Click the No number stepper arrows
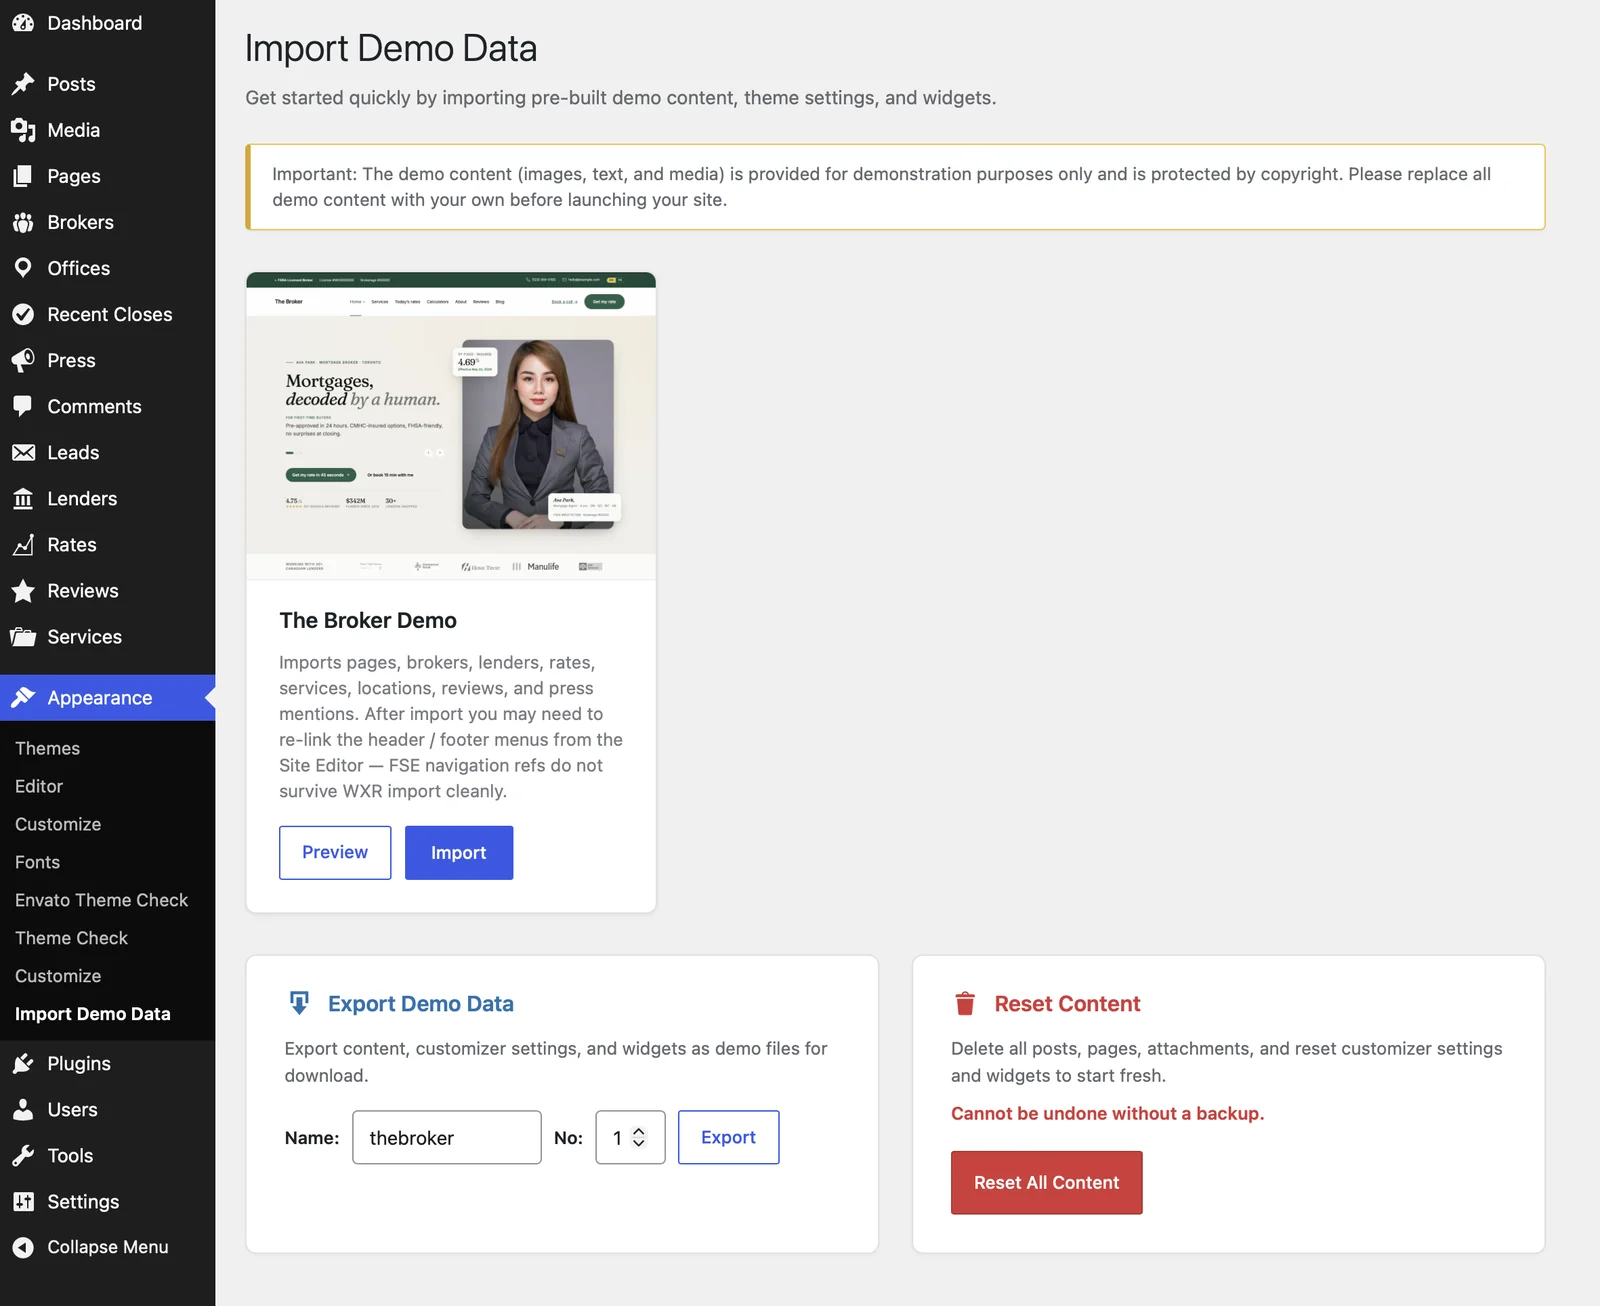 (639, 1137)
